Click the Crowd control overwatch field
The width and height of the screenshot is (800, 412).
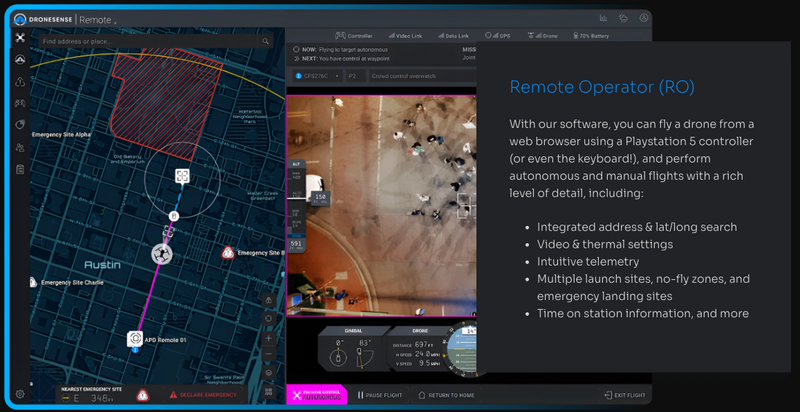[422, 76]
